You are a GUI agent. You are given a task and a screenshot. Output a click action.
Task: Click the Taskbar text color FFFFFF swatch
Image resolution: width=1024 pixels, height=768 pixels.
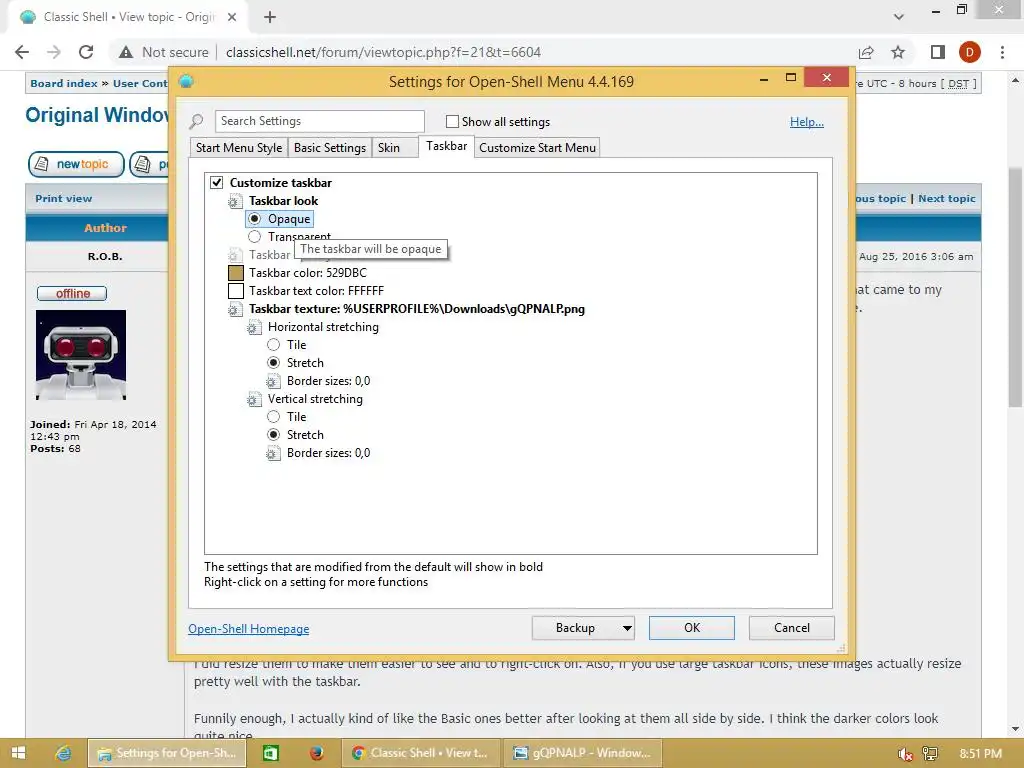click(236, 291)
